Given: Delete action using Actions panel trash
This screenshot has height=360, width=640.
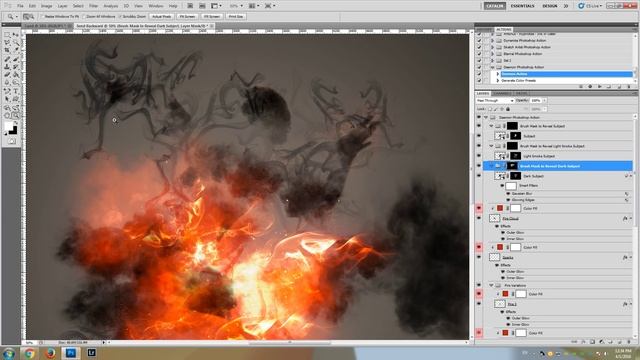Looking at the screenshot, I should [629, 87].
